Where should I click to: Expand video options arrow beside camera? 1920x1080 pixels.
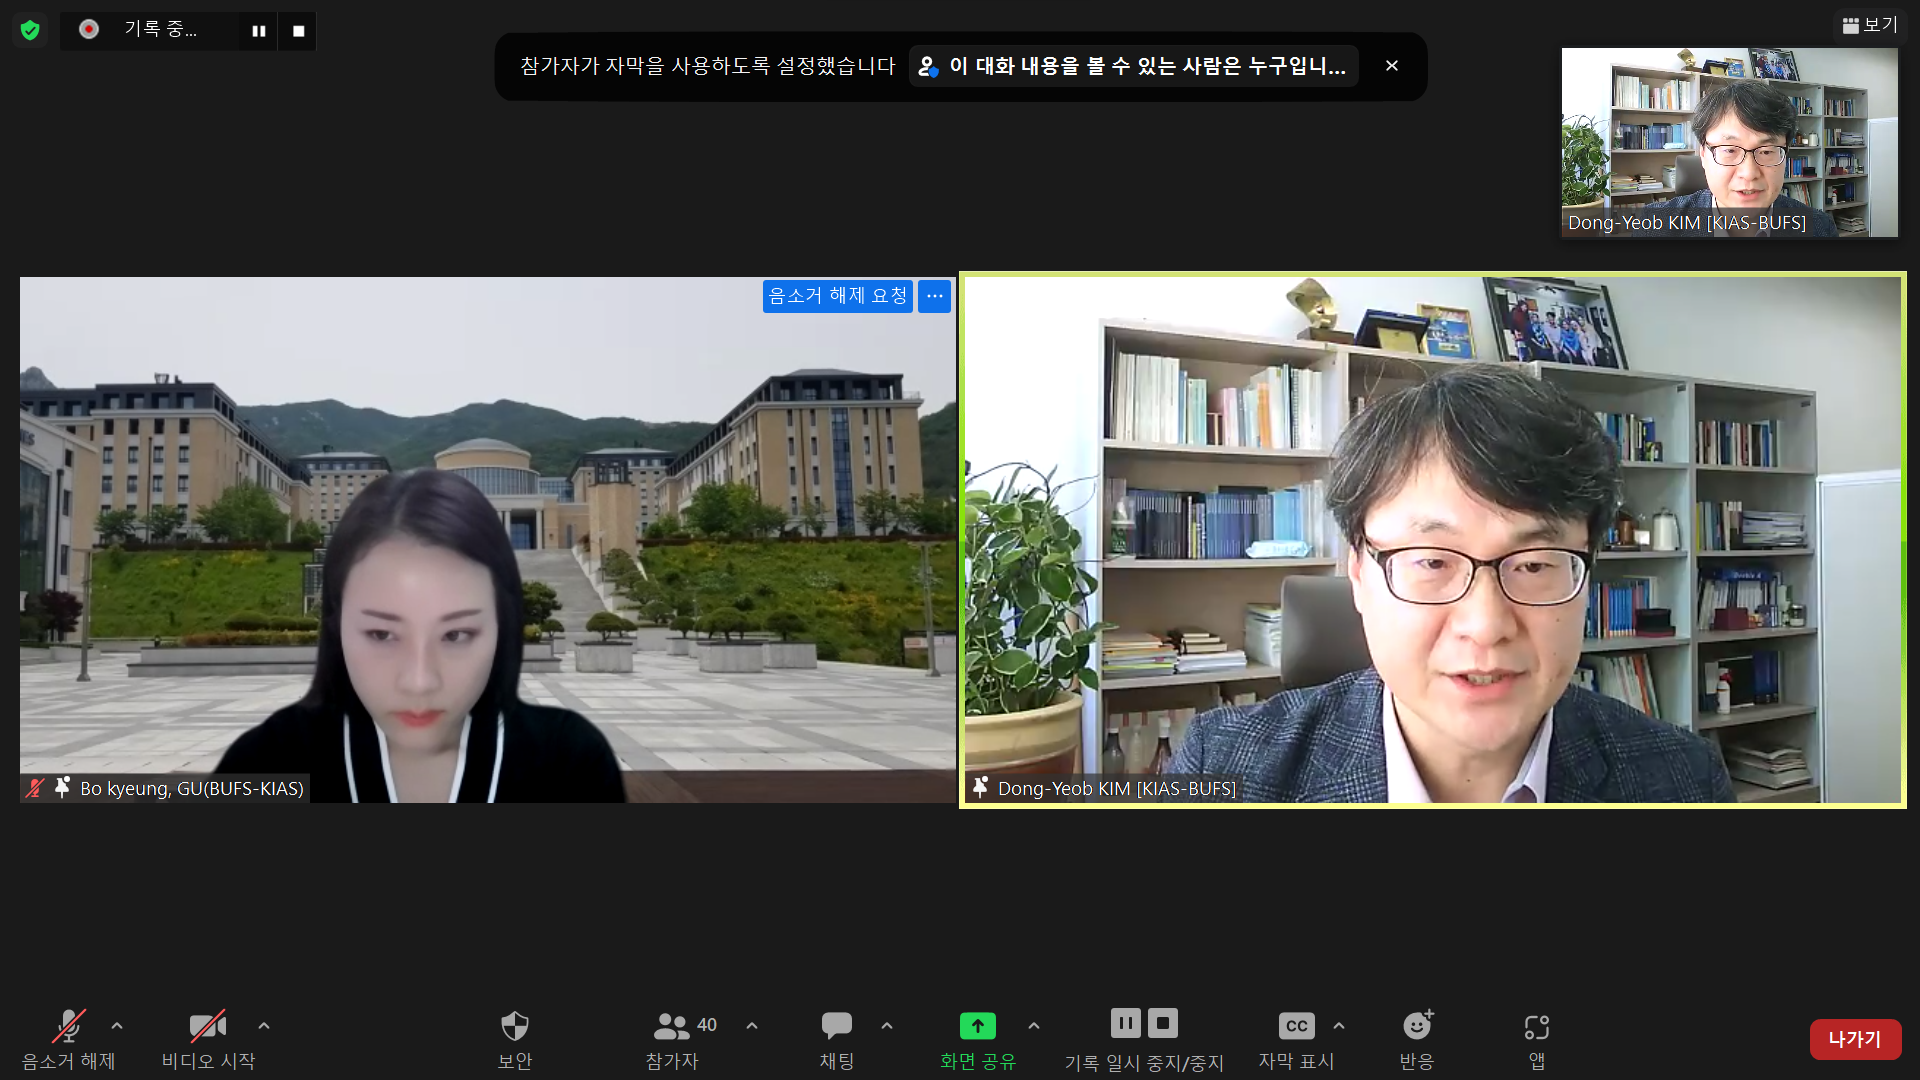pos(264,1026)
